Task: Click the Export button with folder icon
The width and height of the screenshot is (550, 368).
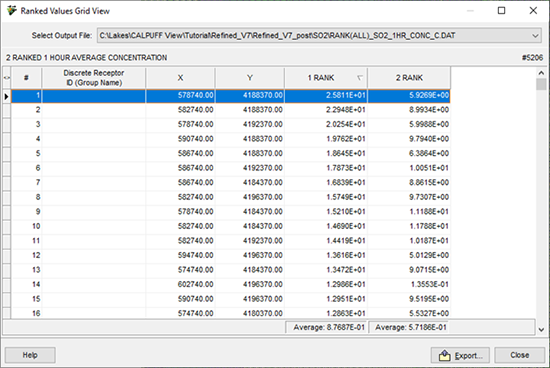Action: [461, 355]
